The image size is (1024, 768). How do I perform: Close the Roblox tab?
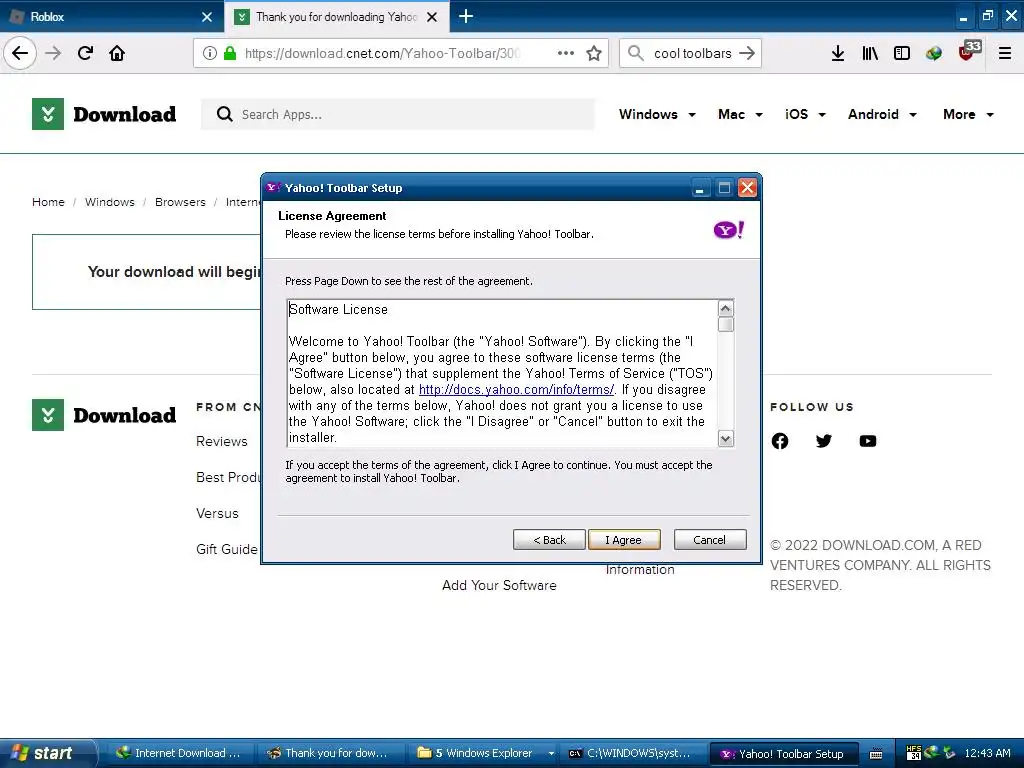coord(207,17)
